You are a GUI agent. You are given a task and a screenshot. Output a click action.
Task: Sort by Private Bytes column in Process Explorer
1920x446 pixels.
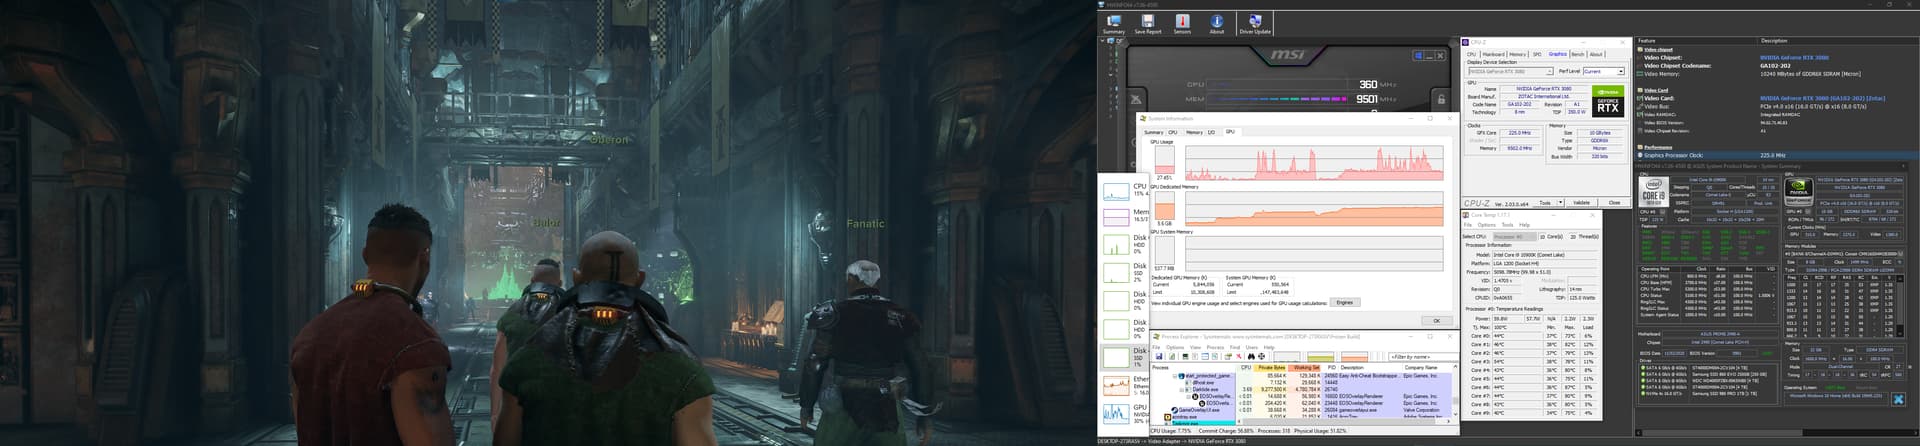(x=1271, y=368)
